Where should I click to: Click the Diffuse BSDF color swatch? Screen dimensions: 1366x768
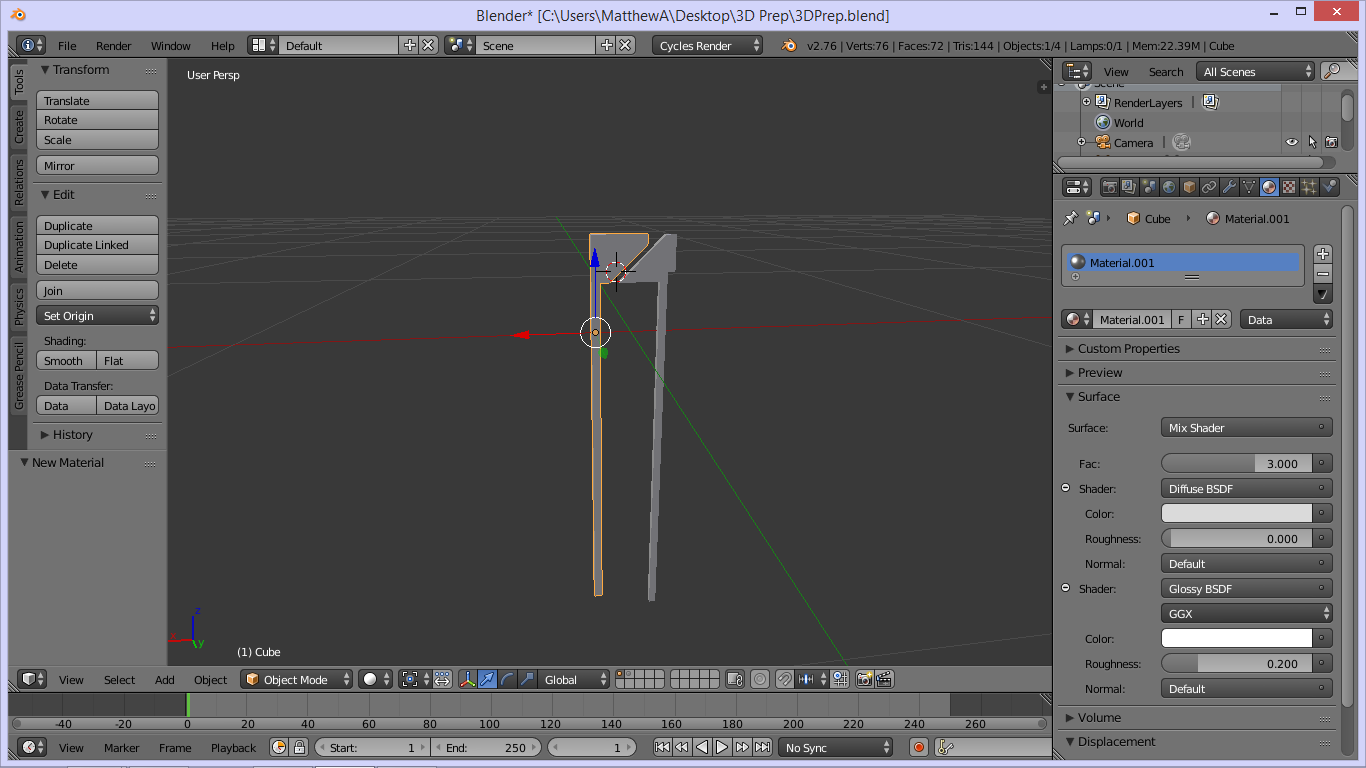(1236, 513)
